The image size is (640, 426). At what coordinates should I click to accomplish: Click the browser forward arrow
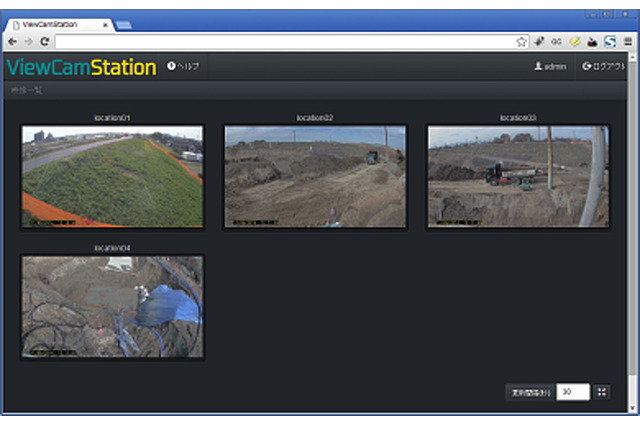pyautogui.click(x=28, y=42)
